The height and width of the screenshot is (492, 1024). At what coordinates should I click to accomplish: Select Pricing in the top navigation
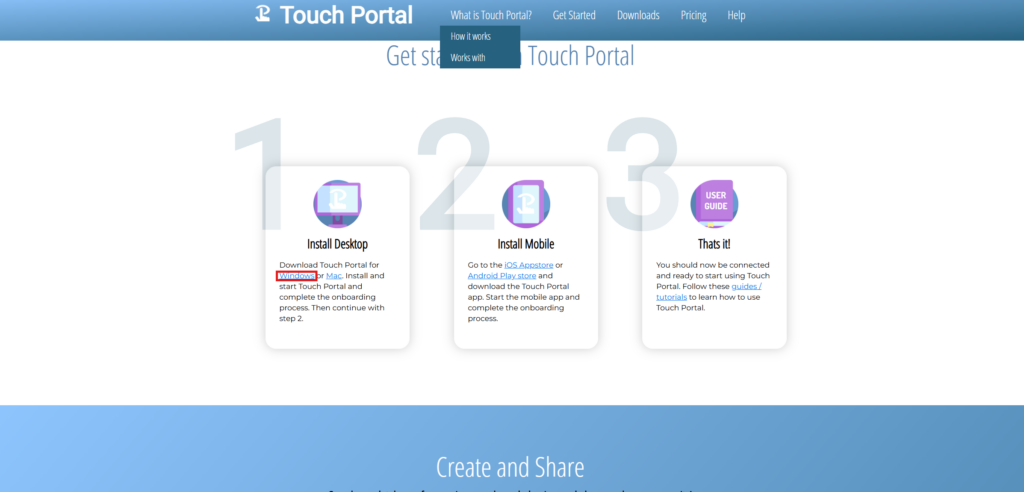pyautogui.click(x=693, y=15)
